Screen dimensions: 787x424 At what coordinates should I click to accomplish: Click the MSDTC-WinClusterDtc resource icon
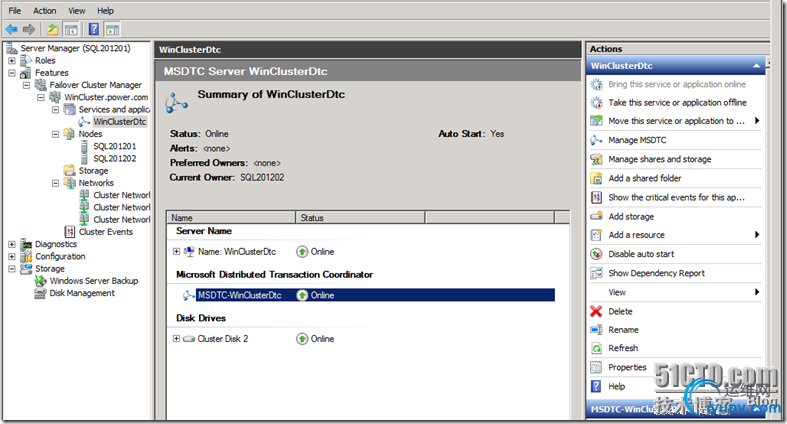[x=189, y=296]
